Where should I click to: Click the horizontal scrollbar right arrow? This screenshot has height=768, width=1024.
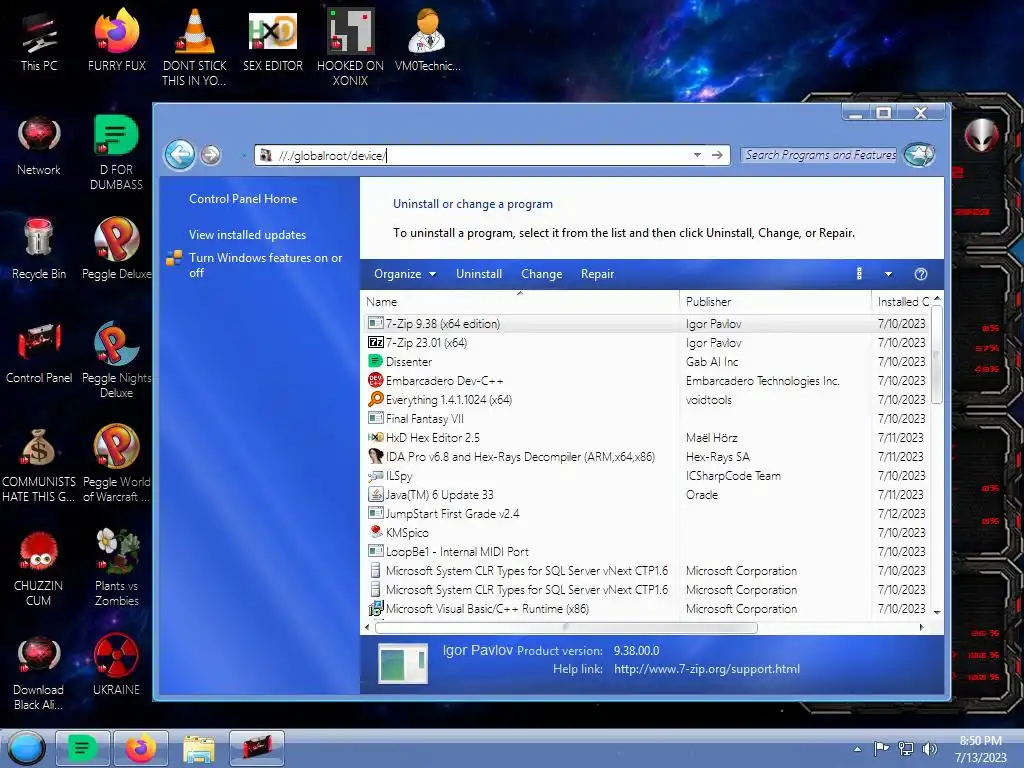point(921,628)
